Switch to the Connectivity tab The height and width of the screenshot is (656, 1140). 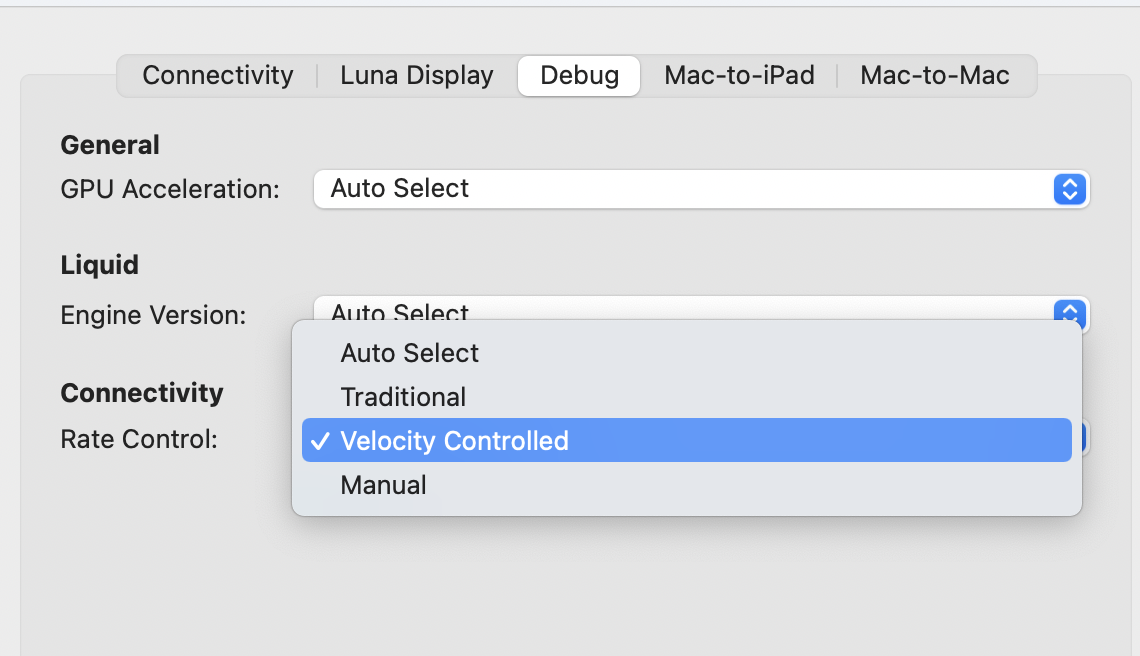click(x=217, y=76)
